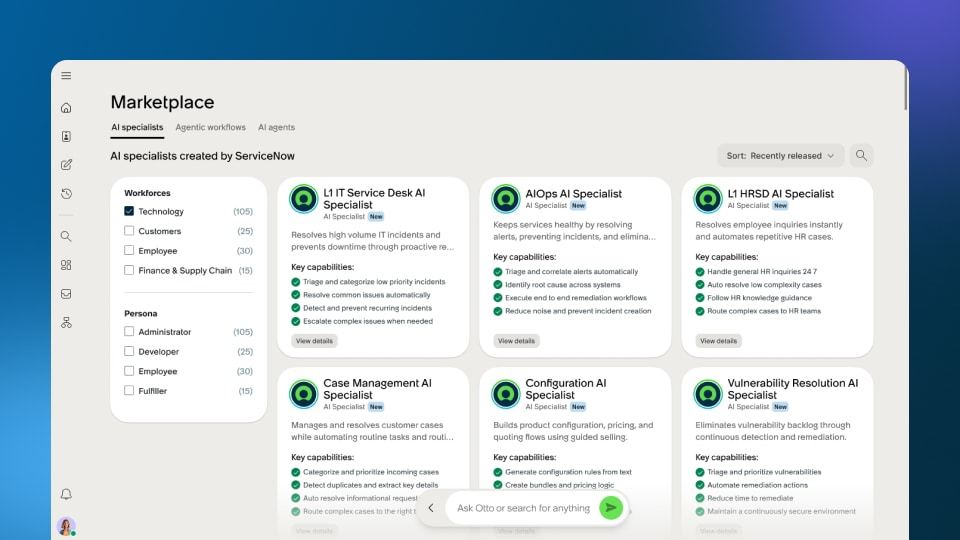Open the inbox sidebar icon
This screenshot has height=540, width=960.
(66, 294)
